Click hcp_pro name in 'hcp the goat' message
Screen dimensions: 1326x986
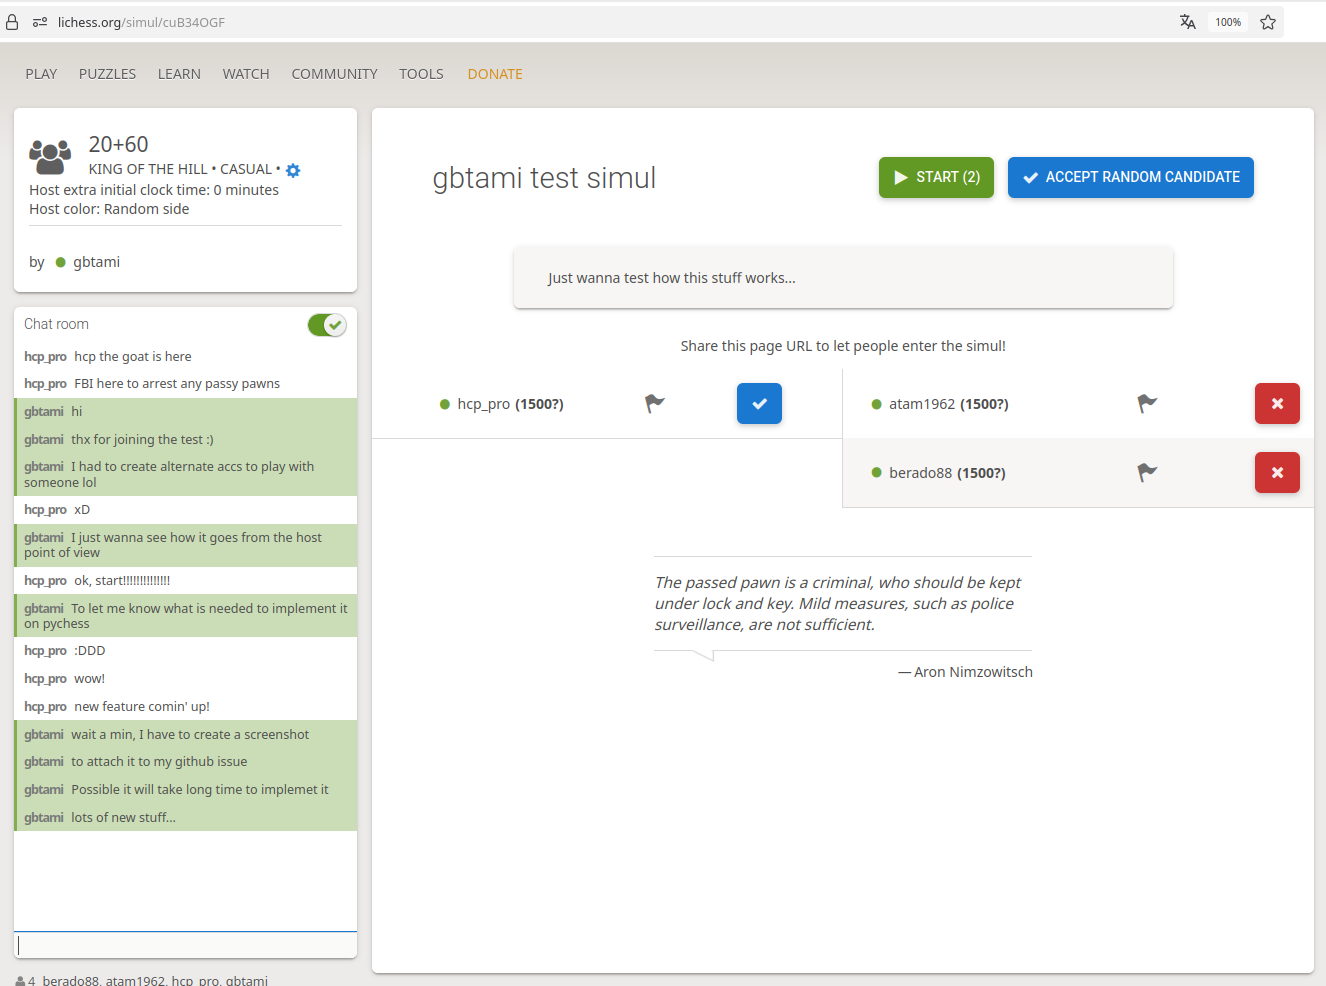pos(45,357)
